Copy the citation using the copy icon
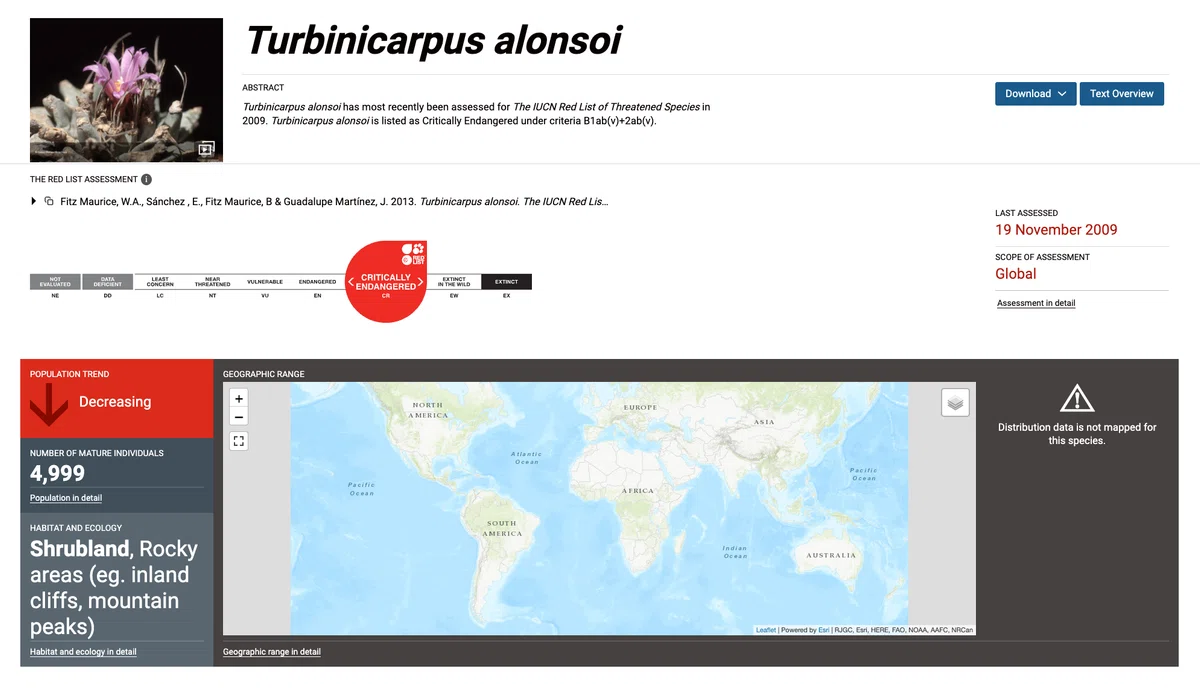1200x689 pixels. point(49,202)
